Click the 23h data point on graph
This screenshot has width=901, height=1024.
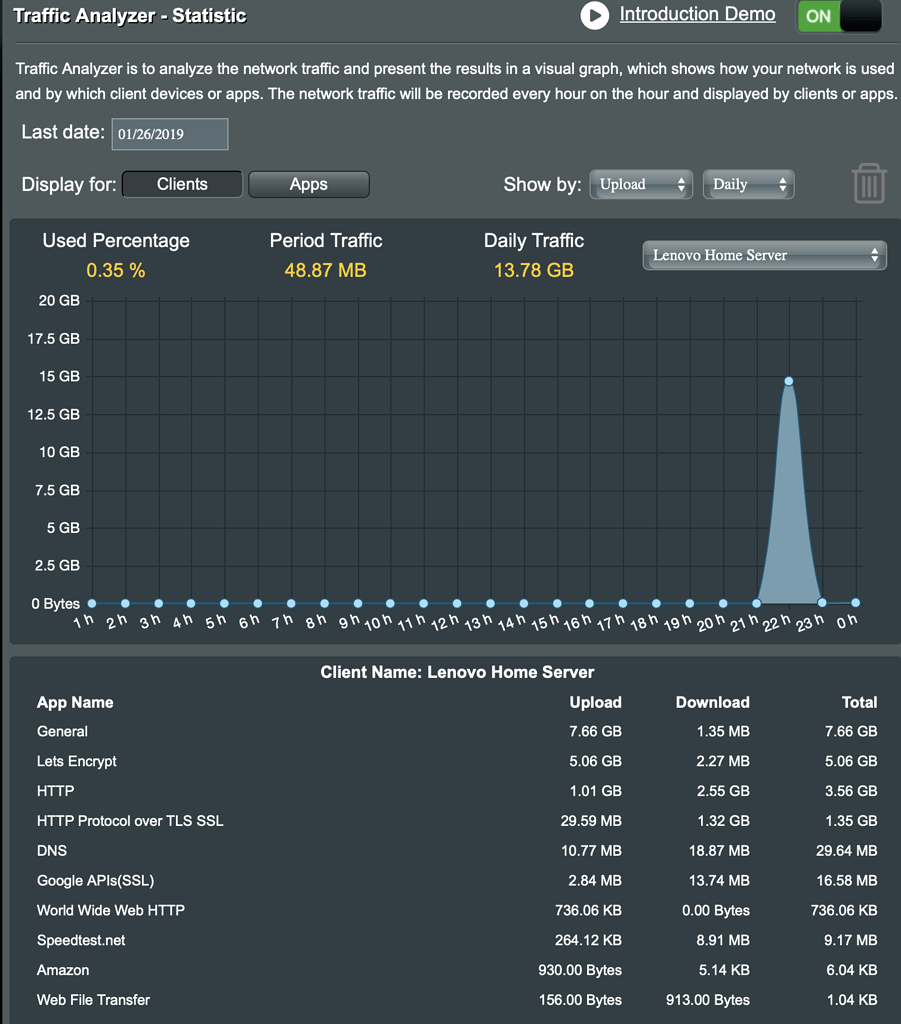[x=822, y=603]
